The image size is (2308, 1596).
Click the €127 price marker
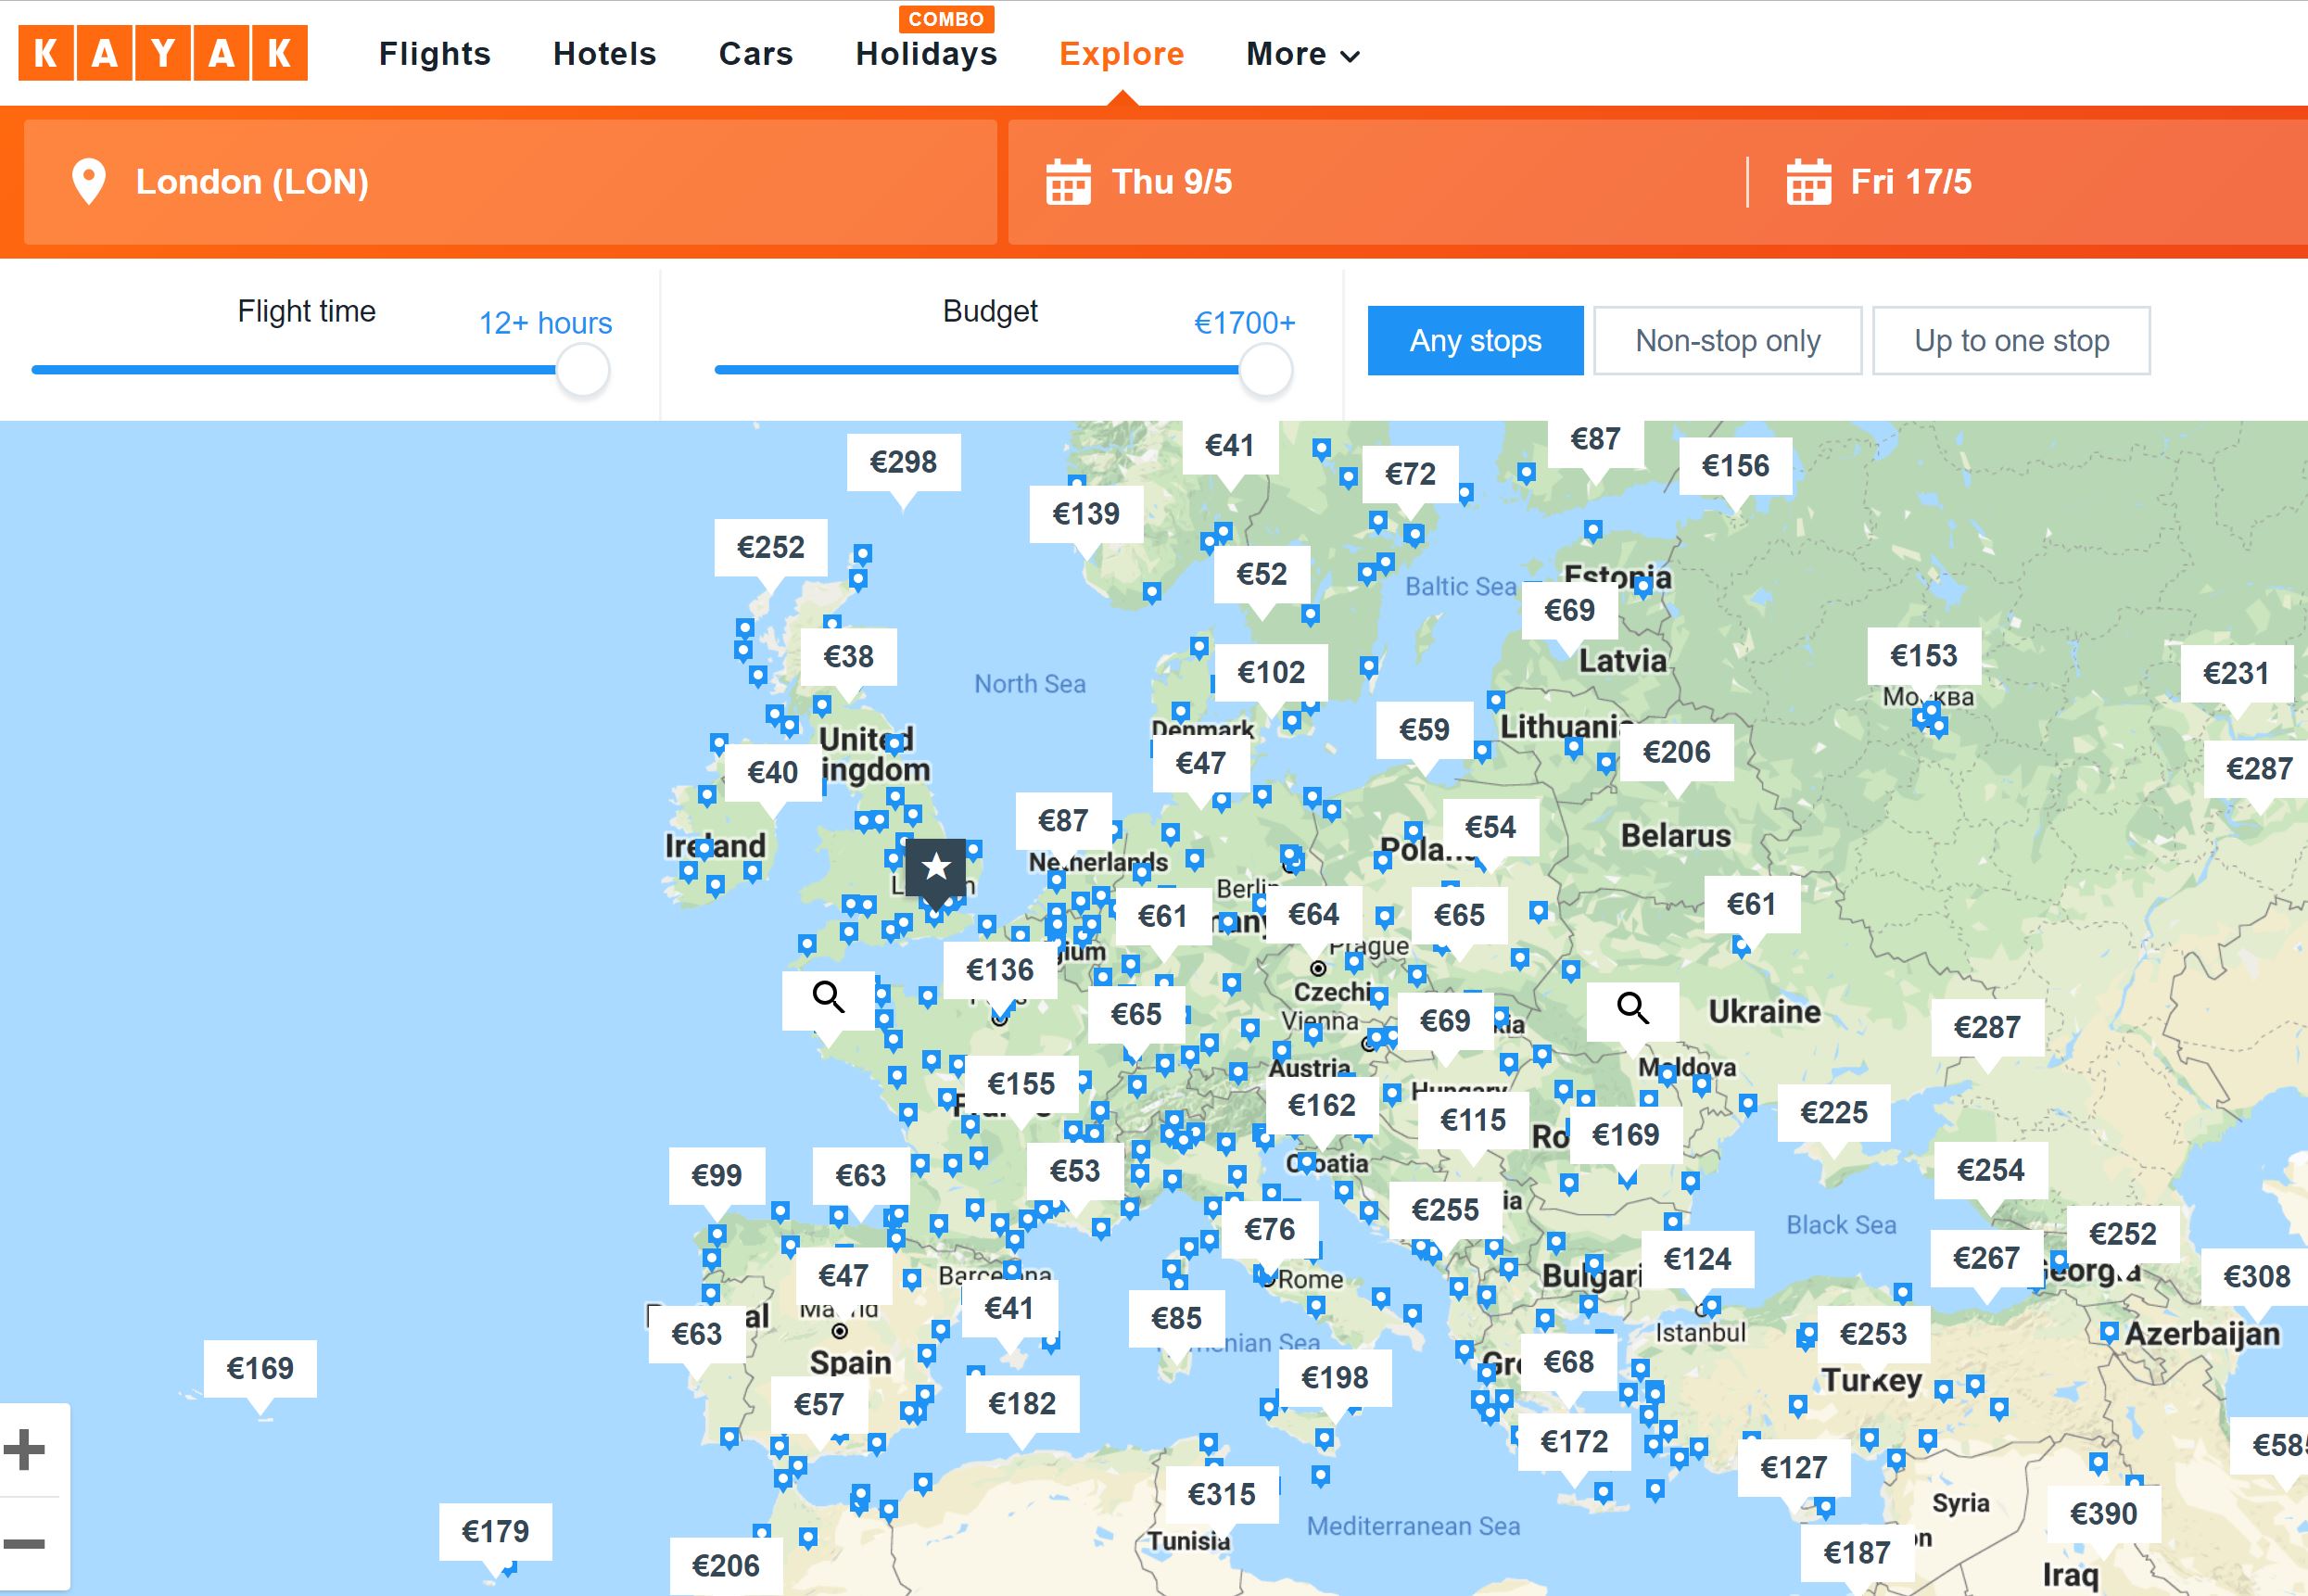pos(1794,1467)
